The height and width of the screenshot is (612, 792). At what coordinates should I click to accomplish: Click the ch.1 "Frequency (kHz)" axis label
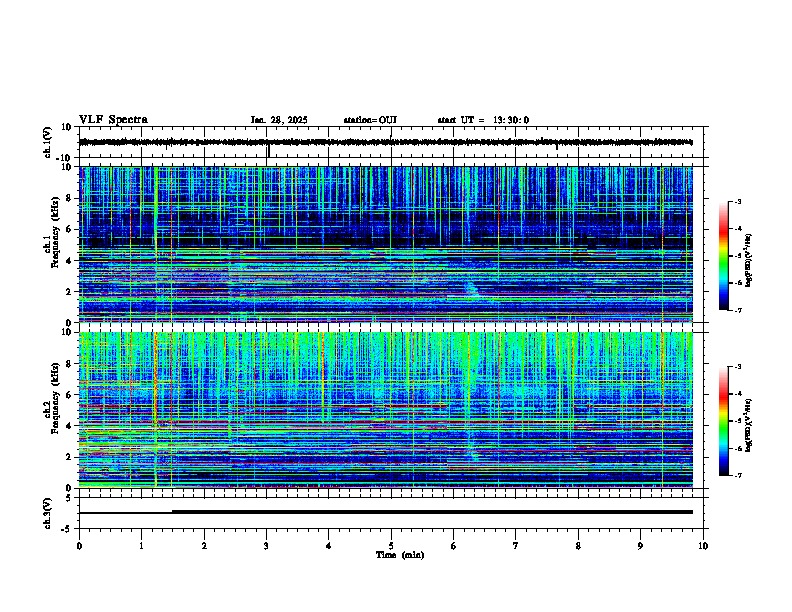(x=55, y=233)
